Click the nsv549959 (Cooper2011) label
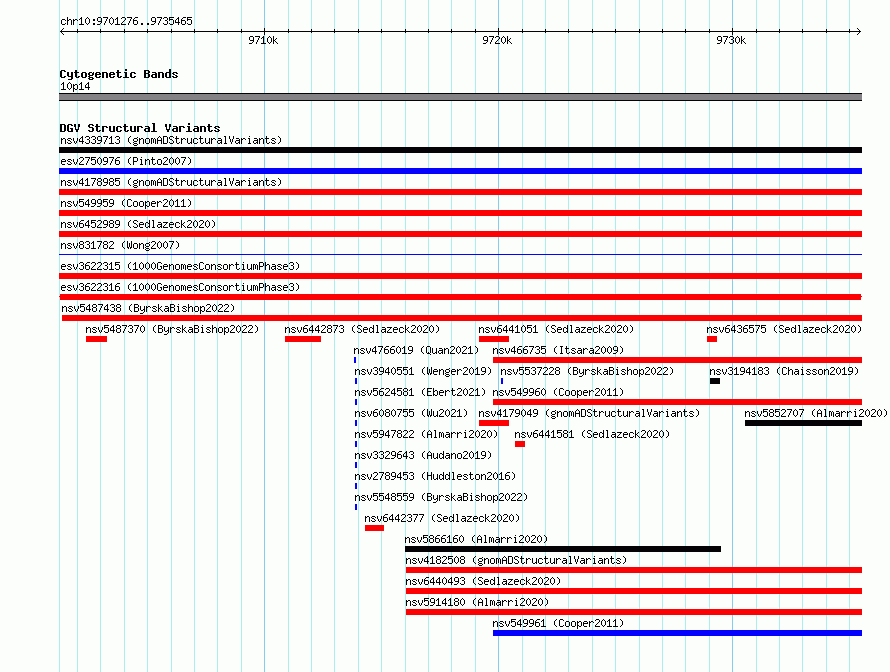890x672 pixels. (x=126, y=203)
